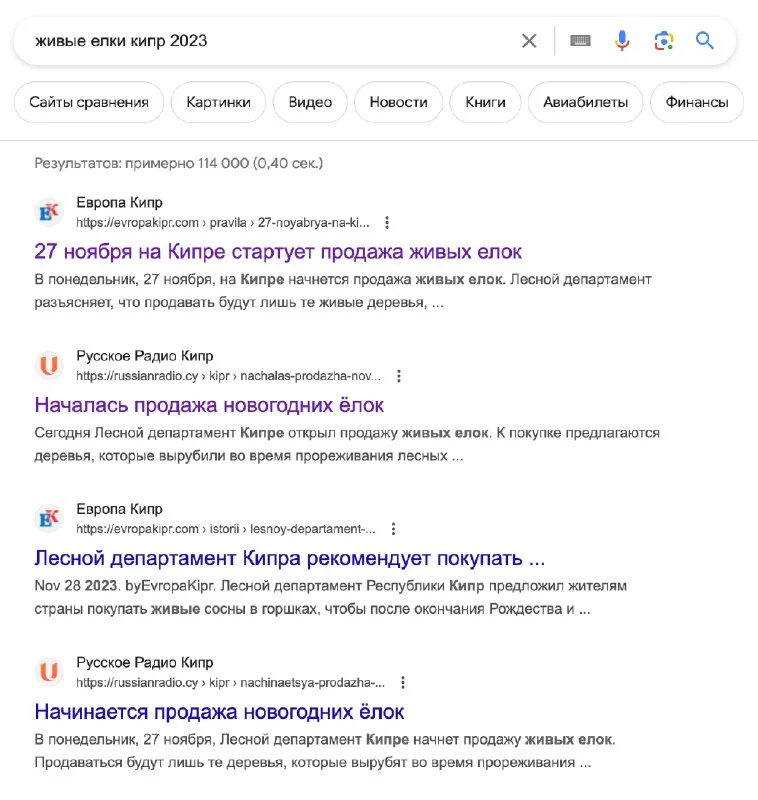Open three-dot menu beside russianradio.cy nachinaetsya-prodazha result
The width and height of the screenshot is (758, 800).
coord(403,683)
